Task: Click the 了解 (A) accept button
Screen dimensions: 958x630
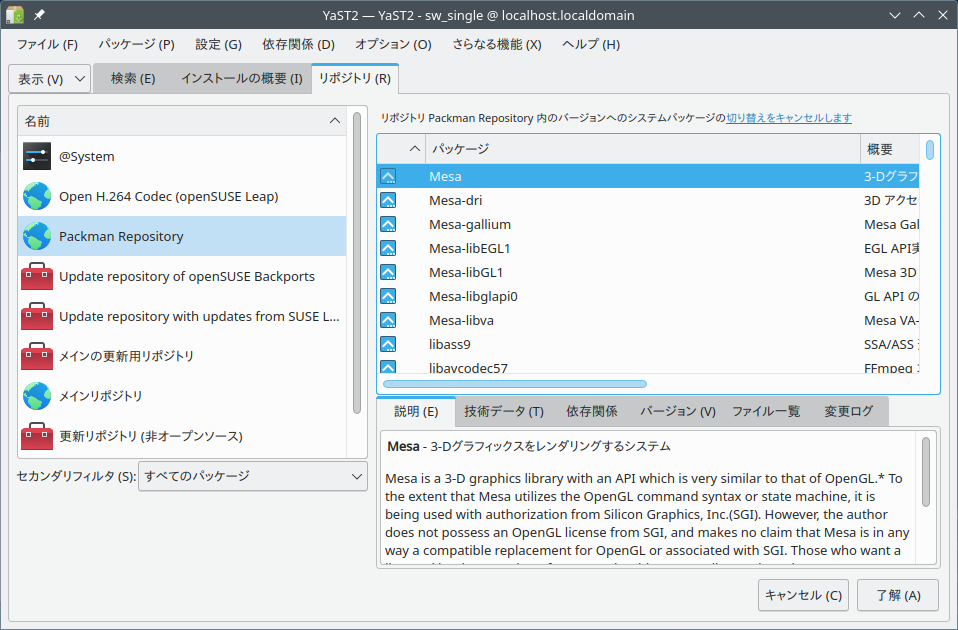Action: (x=898, y=595)
